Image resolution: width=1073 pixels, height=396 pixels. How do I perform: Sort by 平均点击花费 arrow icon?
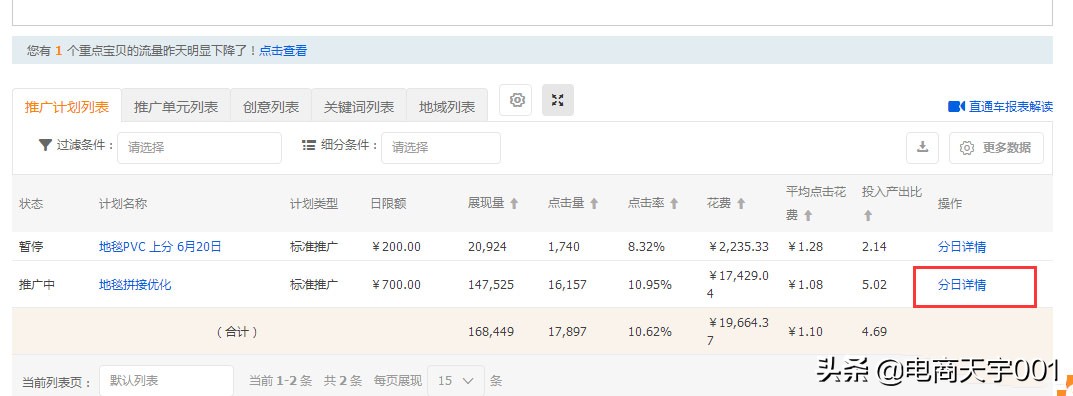[x=807, y=215]
